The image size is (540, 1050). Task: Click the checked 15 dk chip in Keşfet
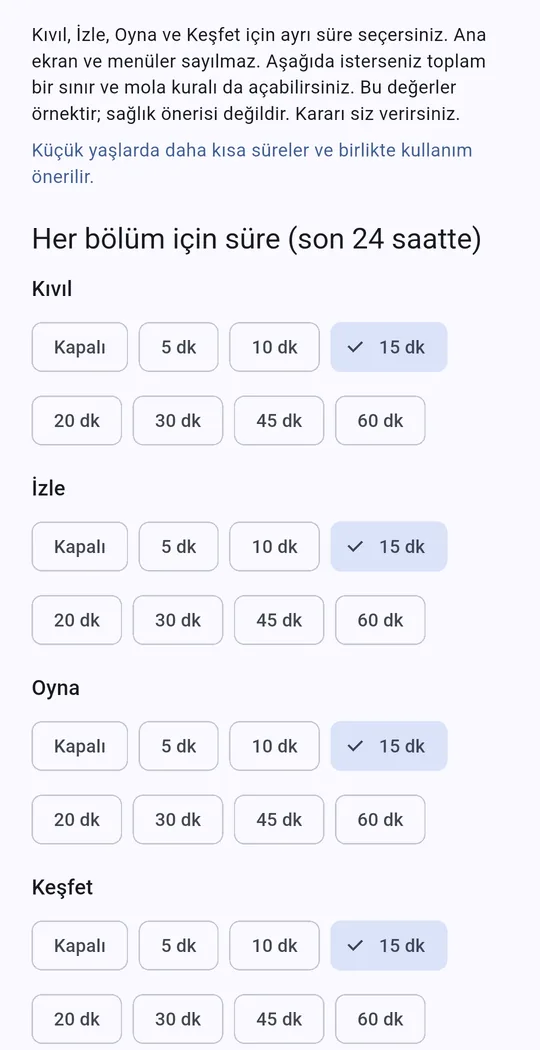(389, 946)
